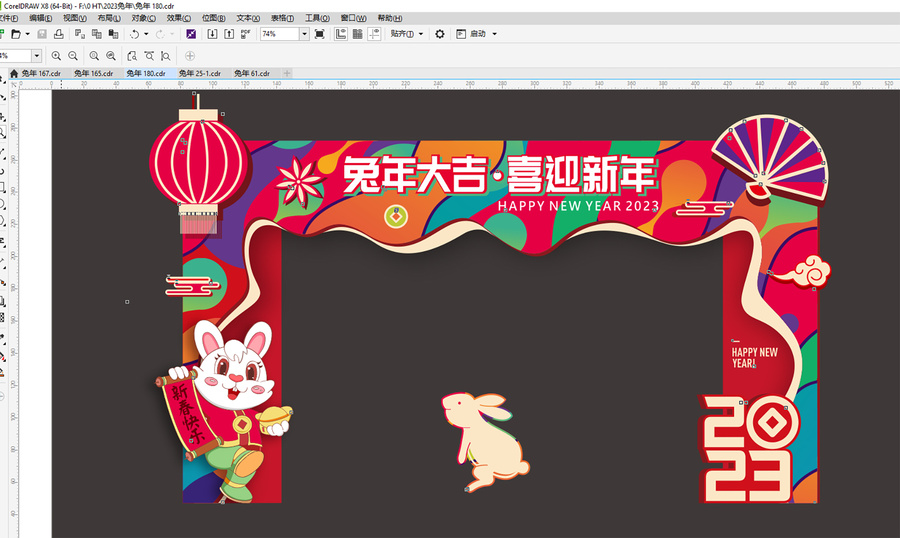Zoom to full page

[132, 56]
